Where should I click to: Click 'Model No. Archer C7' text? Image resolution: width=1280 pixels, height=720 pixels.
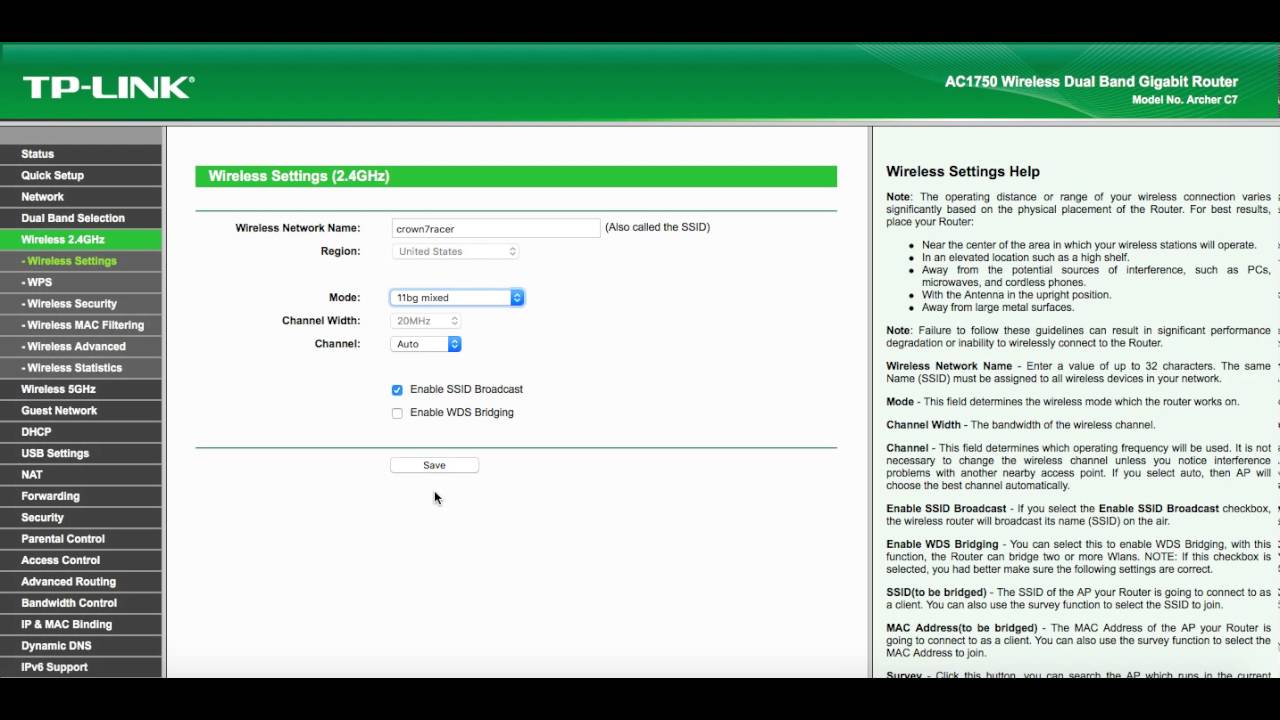click(x=1185, y=100)
